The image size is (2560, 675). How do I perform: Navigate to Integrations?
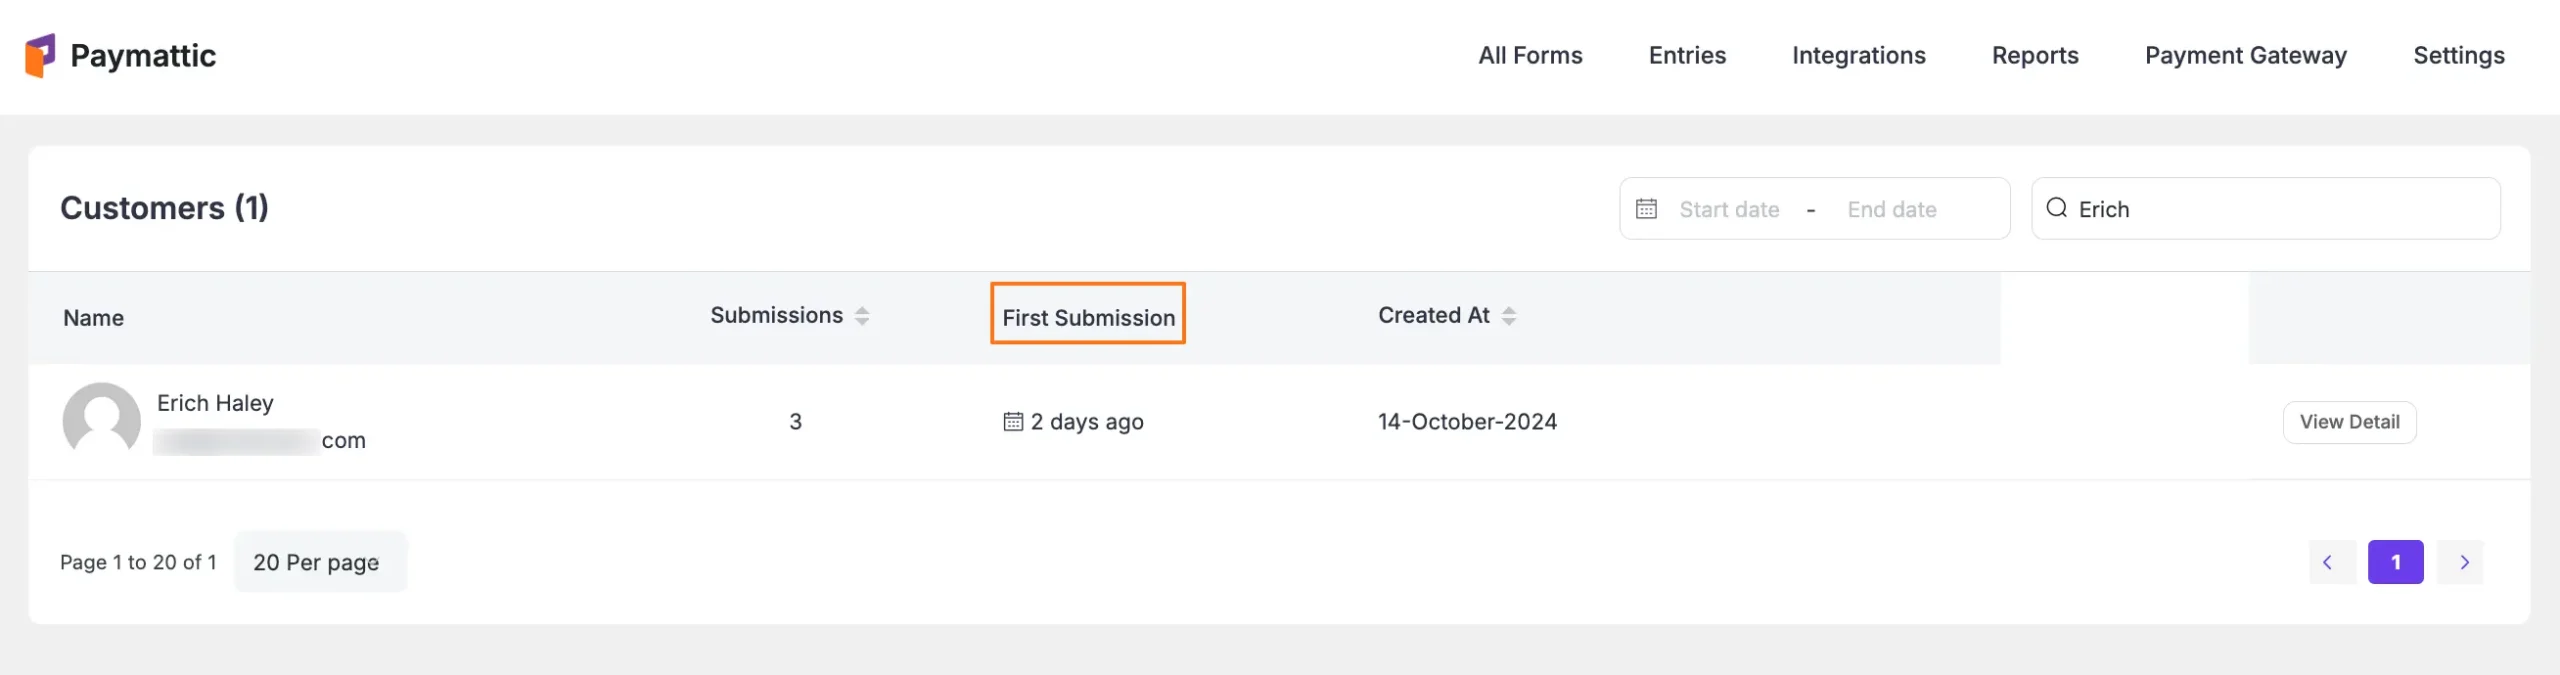point(1858,56)
